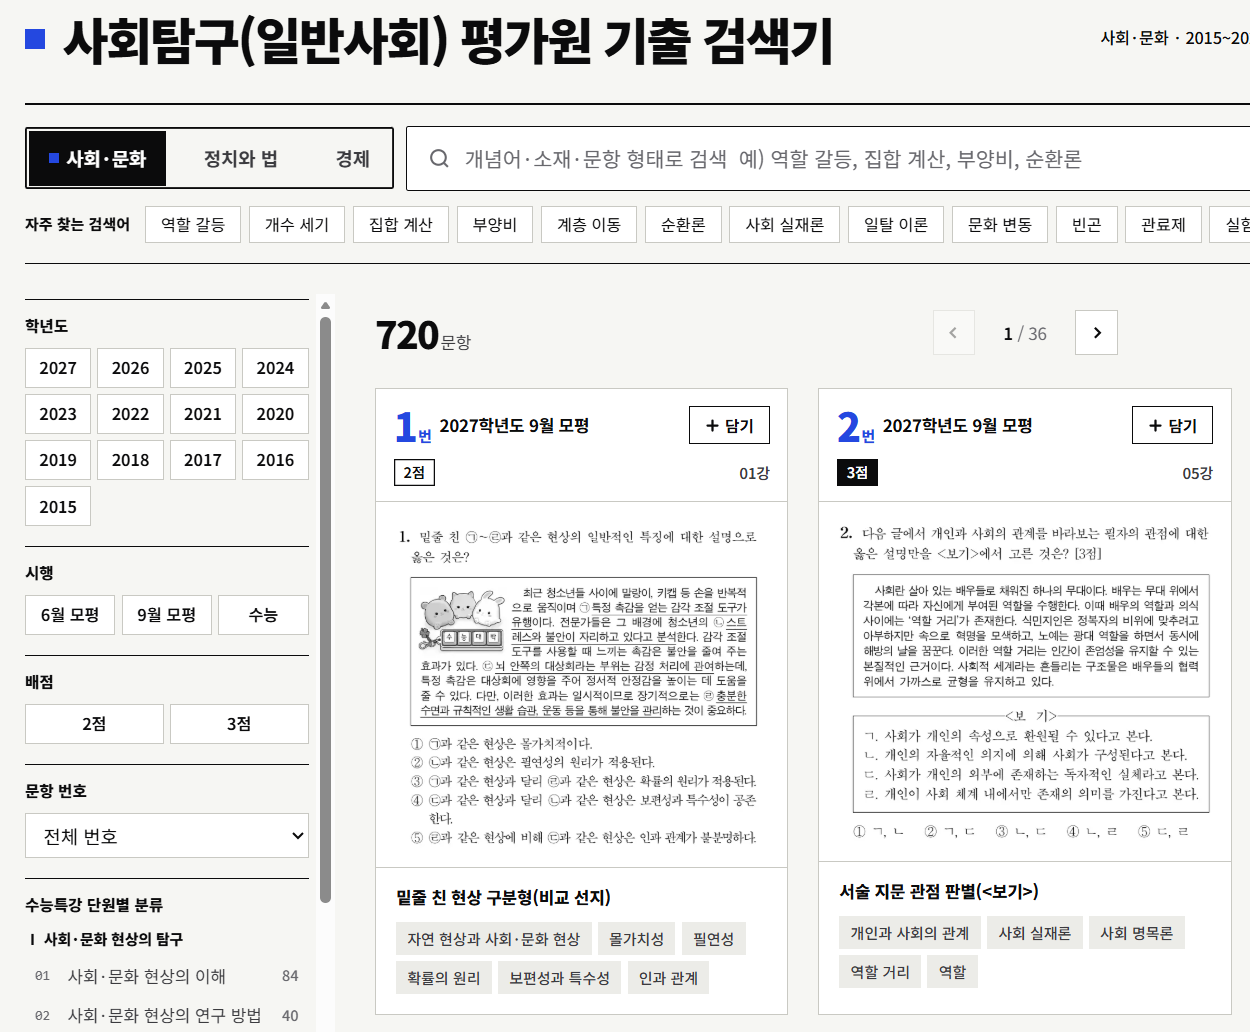1250x1032 pixels.
Task: Select the 개수 세기 frequent keyword
Action: click(x=297, y=225)
